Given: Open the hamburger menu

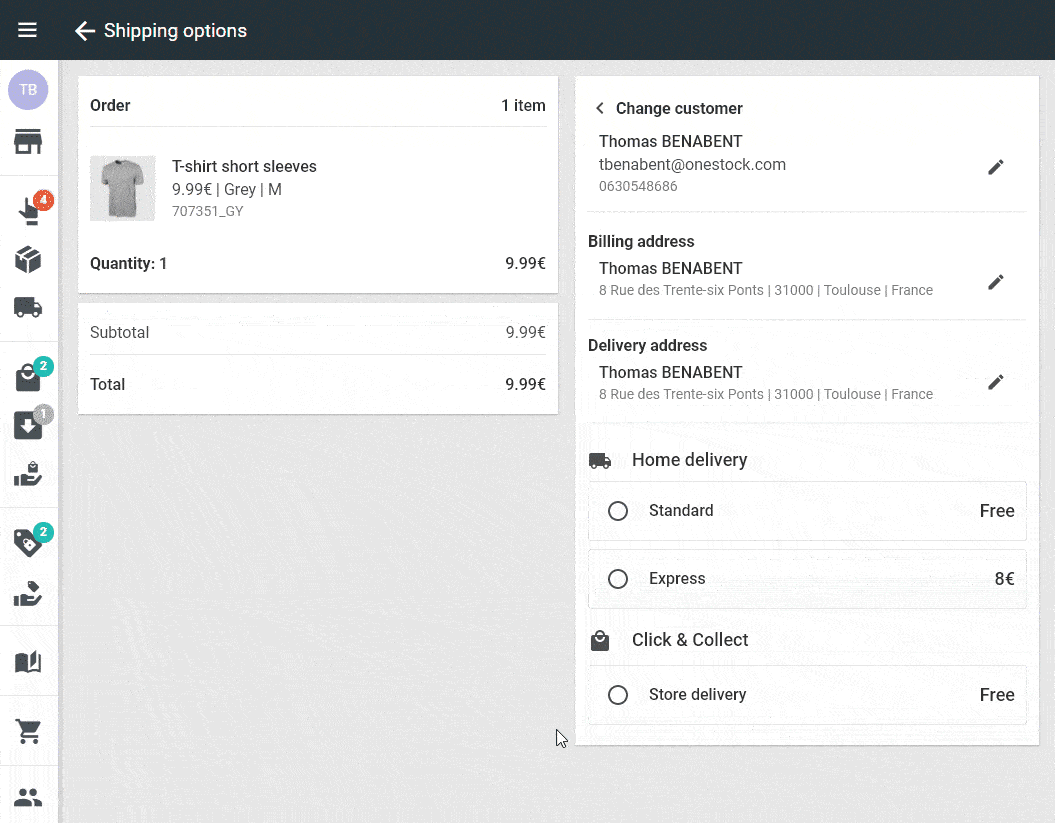Looking at the screenshot, I should point(27,30).
